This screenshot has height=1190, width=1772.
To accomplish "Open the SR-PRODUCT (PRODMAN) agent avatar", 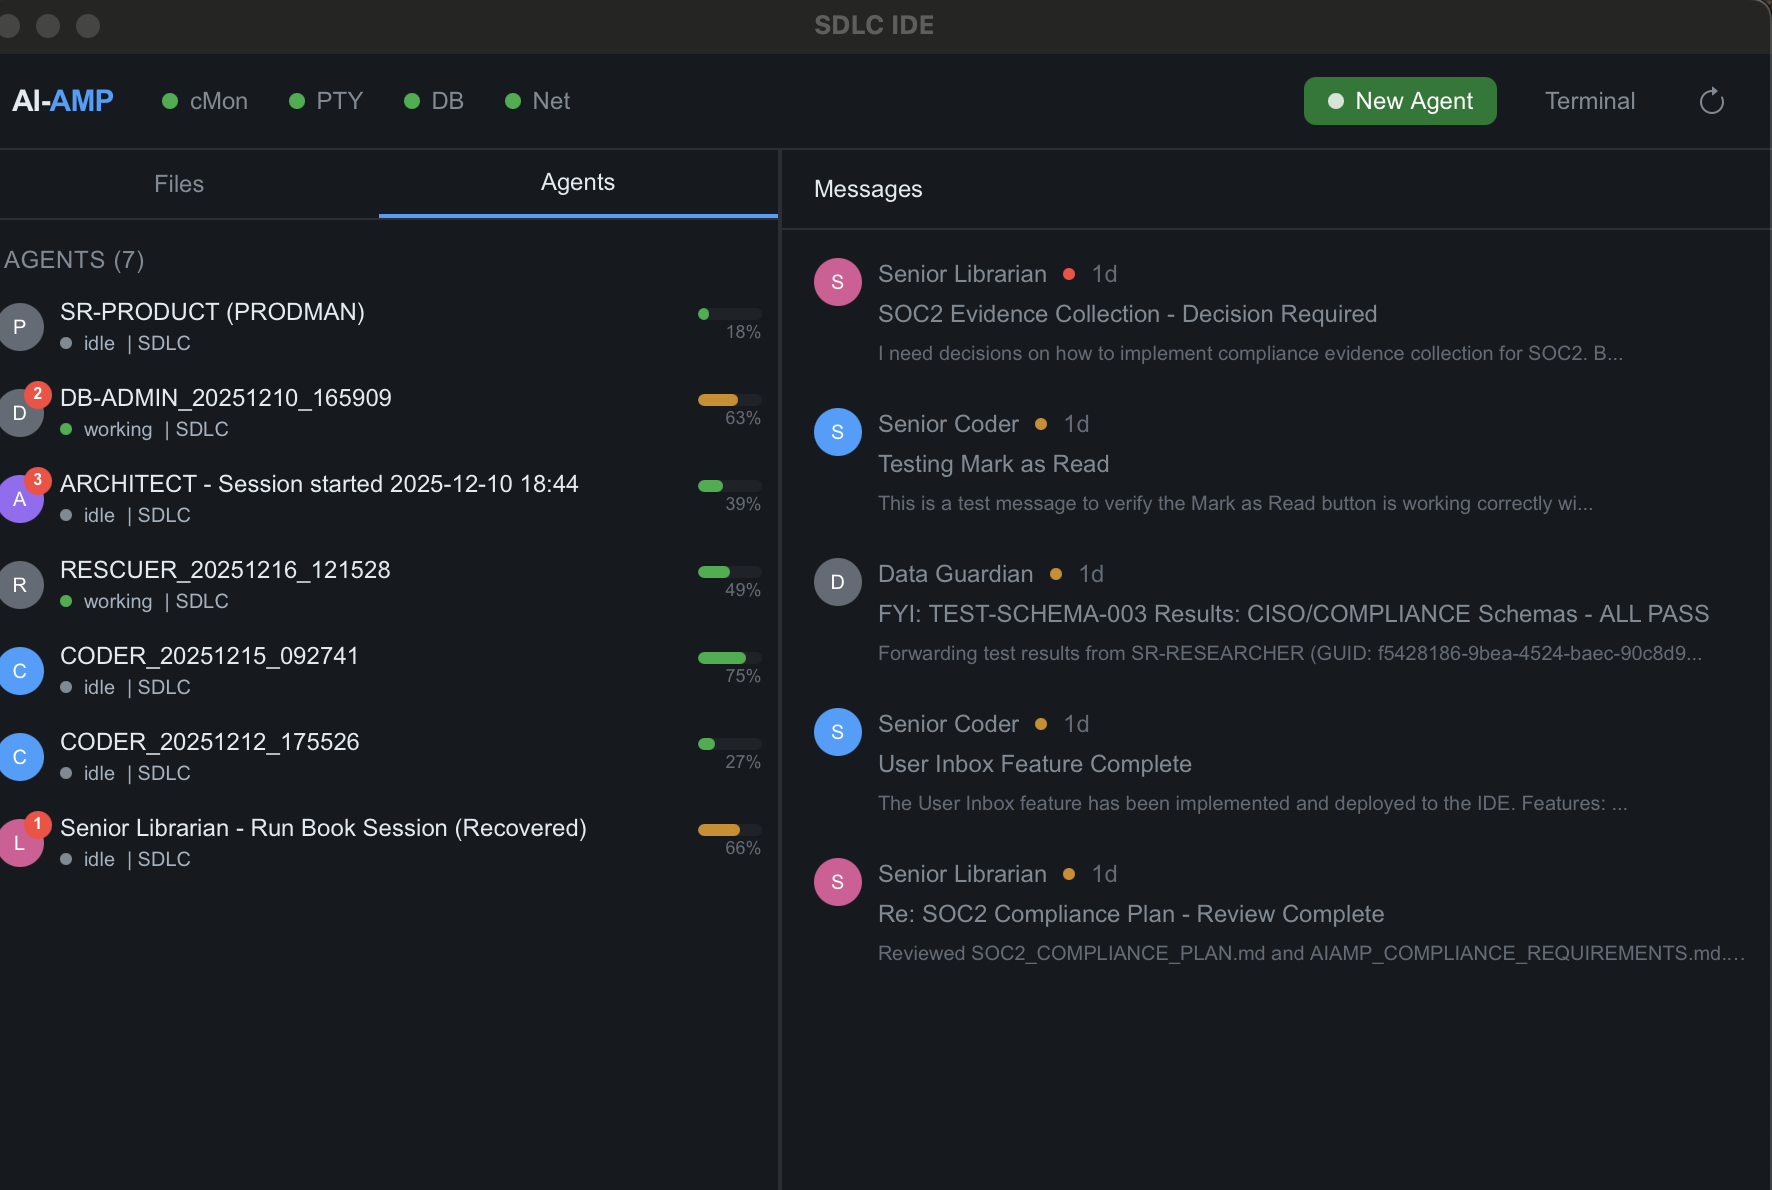I will pos(21,327).
